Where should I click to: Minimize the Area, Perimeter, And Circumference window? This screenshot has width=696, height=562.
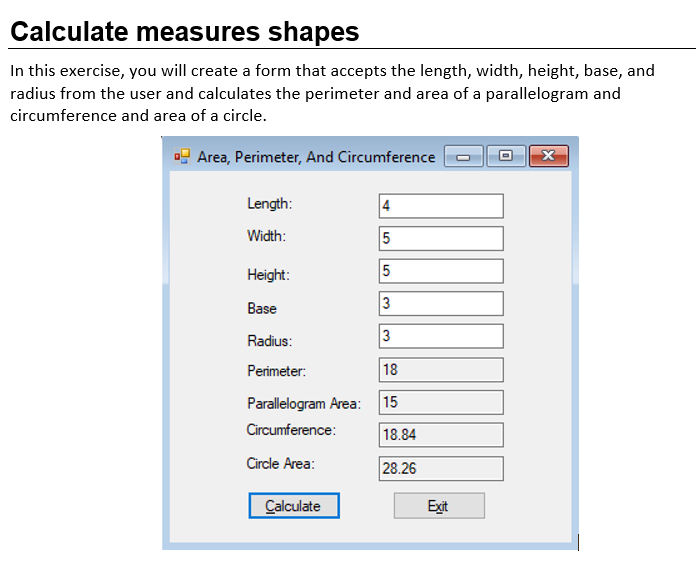coord(464,157)
